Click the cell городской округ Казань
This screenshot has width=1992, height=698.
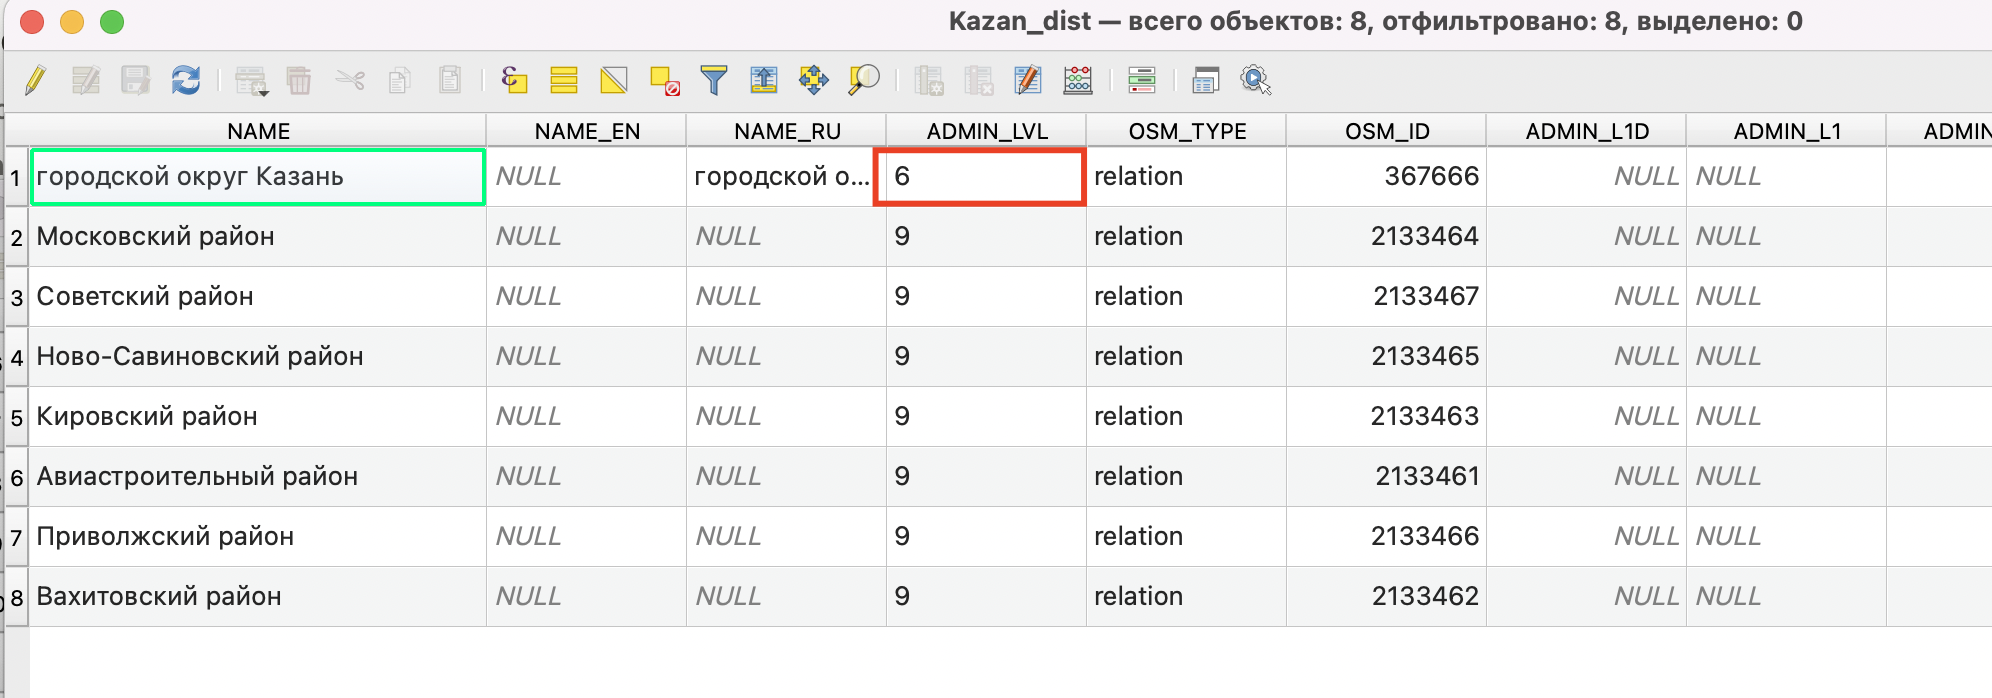(258, 177)
